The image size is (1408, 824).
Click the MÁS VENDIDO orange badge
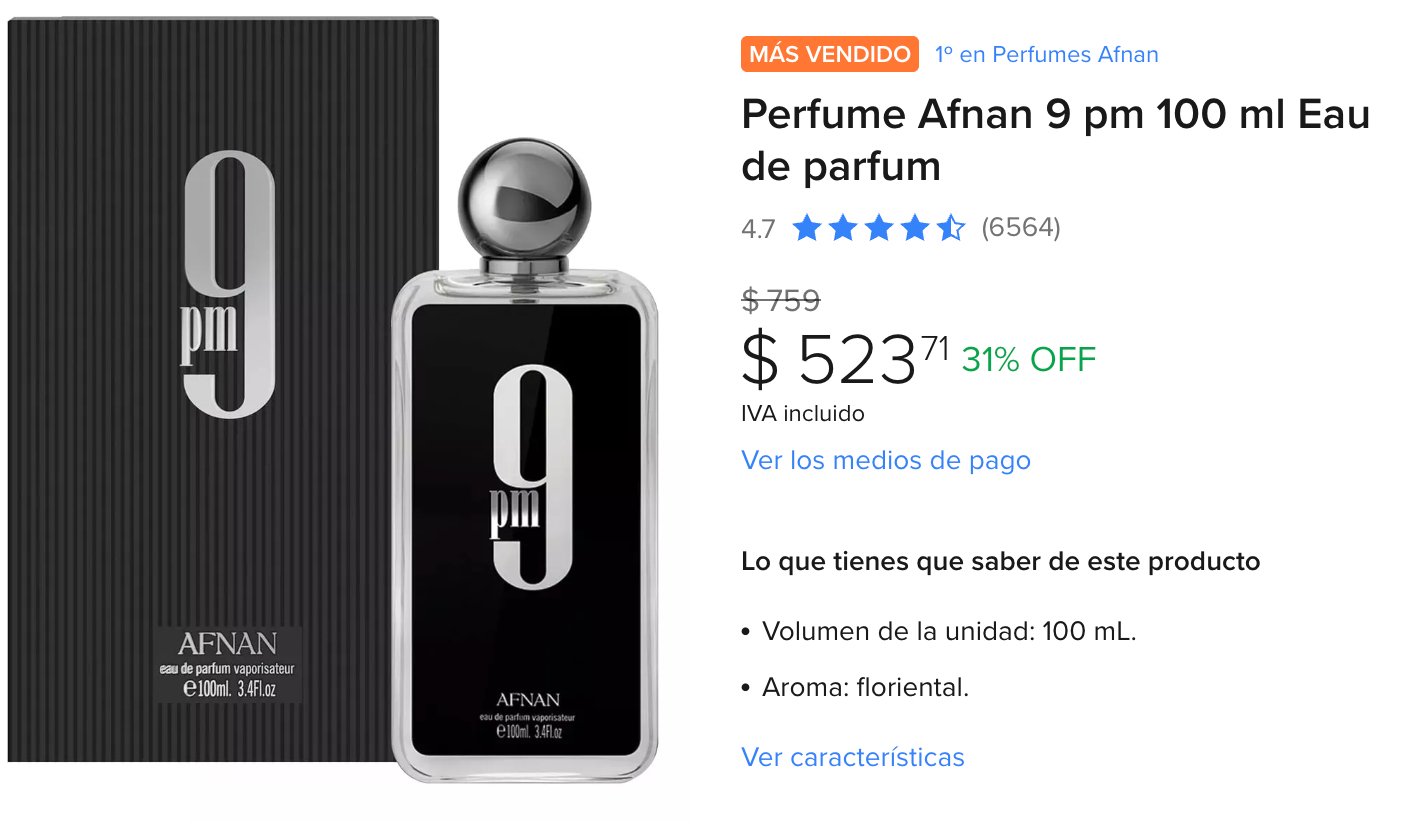click(830, 54)
